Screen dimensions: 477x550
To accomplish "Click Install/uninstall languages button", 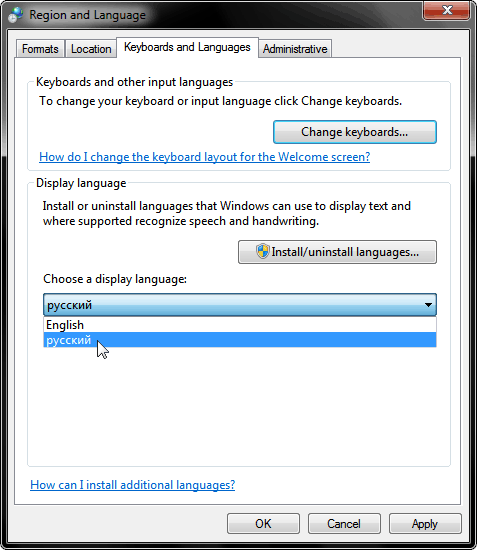I will pyautogui.click(x=337, y=252).
